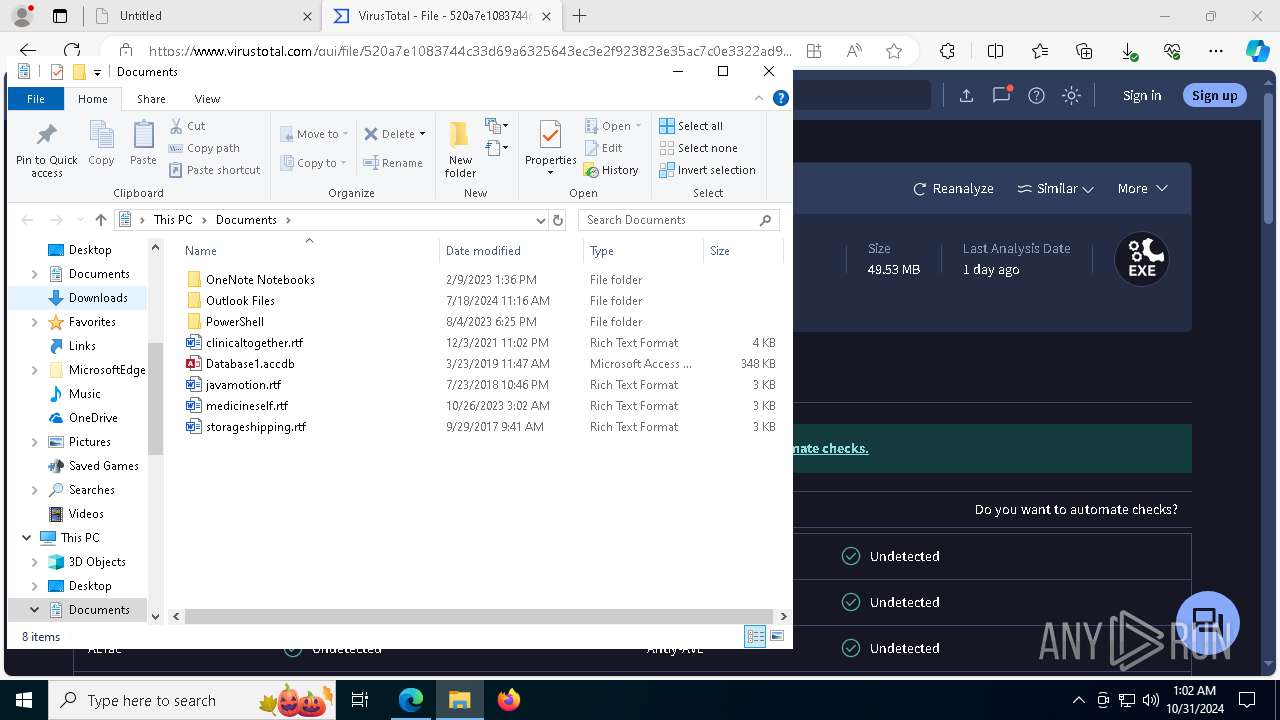Expand address bar history dropdown
The image size is (1280, 720).
point(541,220)
